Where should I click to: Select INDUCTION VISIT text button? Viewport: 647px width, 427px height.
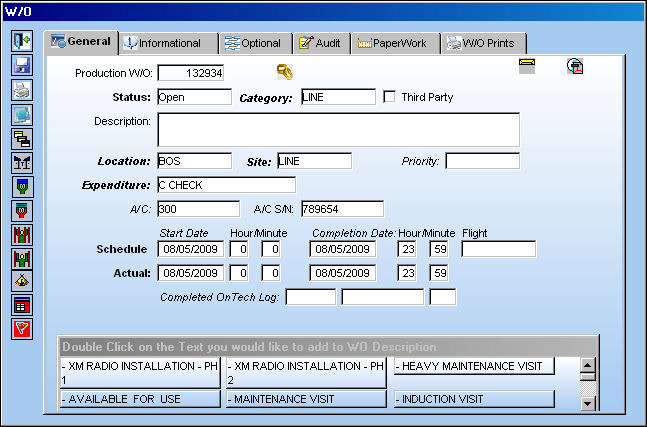[474, 399]
